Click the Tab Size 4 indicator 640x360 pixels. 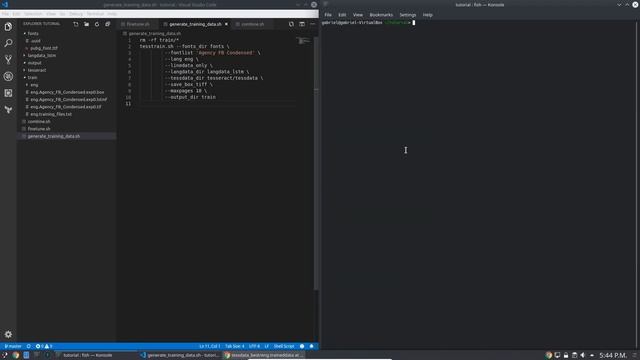[x=235, y=346]
